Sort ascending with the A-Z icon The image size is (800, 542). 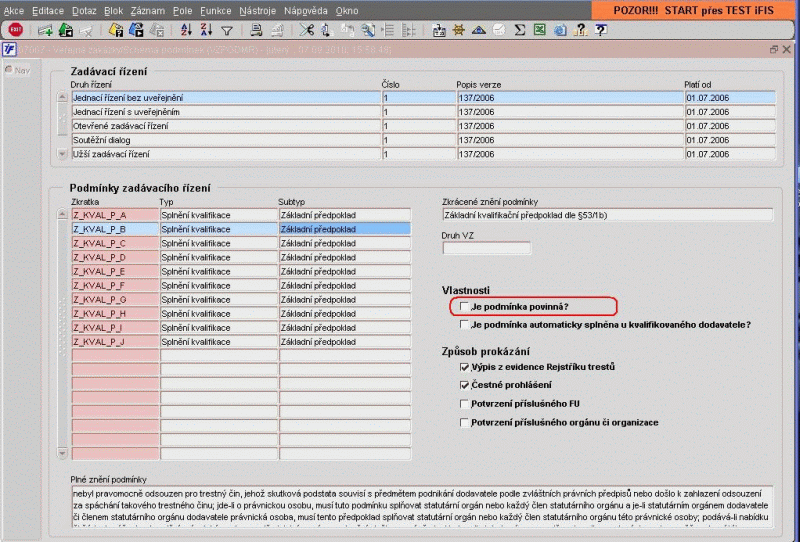coord(186,30)
